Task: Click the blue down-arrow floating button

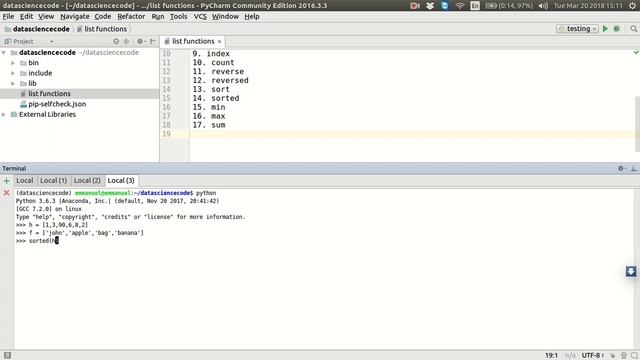Action: (631, 271)
